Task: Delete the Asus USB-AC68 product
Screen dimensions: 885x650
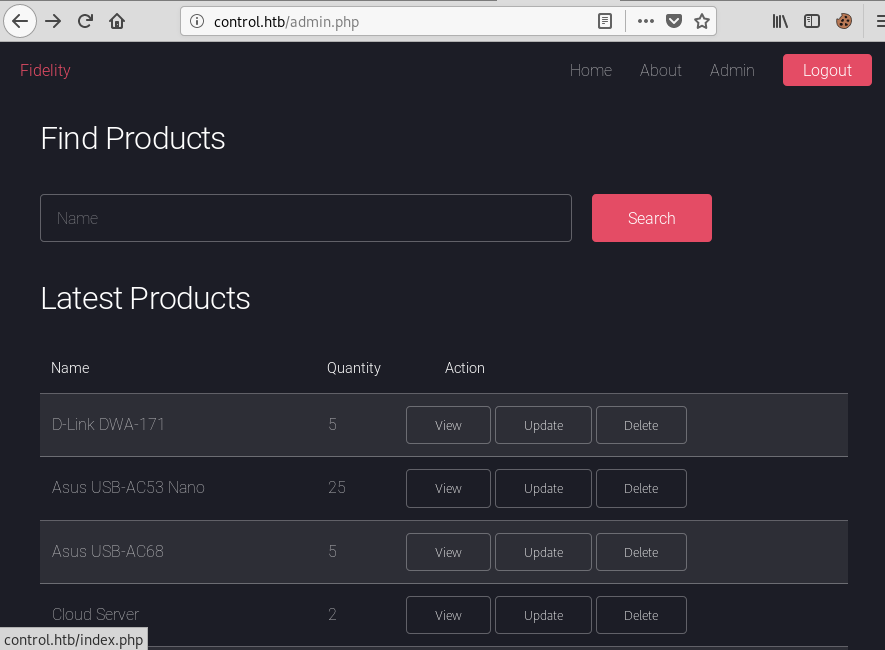Action: (x=641, y=552)
